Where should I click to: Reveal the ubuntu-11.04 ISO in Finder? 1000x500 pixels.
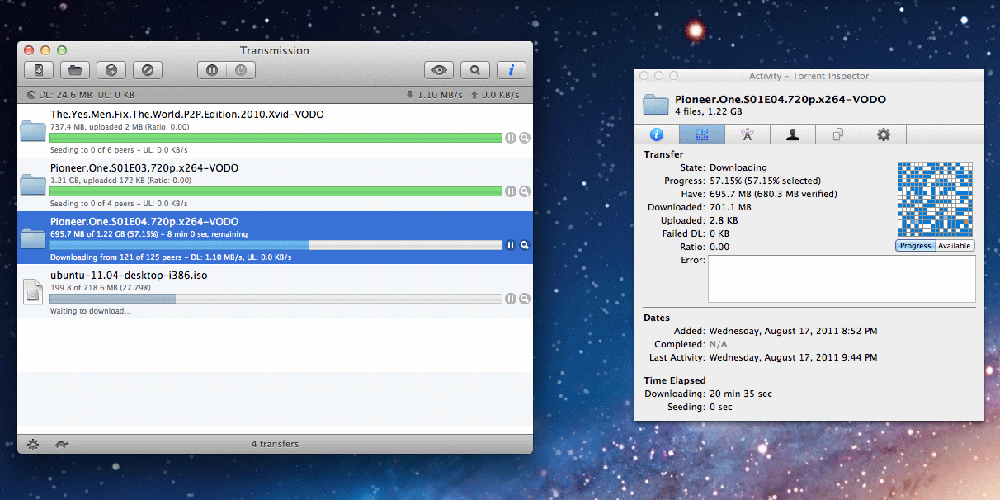[x=523, y=298]
